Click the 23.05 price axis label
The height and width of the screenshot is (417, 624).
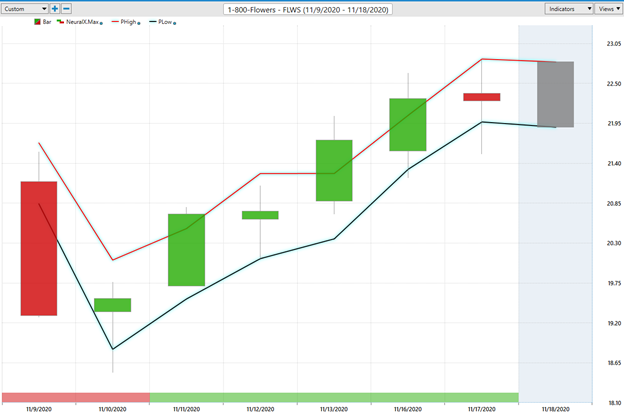[614, 44]
